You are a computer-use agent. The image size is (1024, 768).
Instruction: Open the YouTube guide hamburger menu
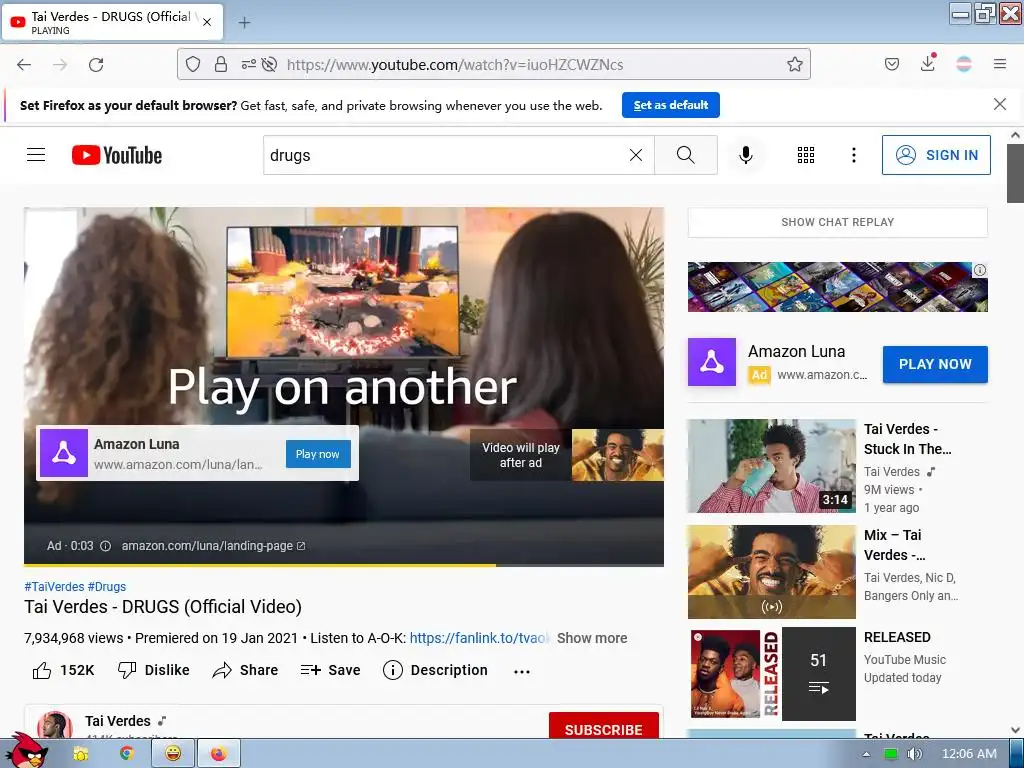pyautogui.click(x=36, y=155)
